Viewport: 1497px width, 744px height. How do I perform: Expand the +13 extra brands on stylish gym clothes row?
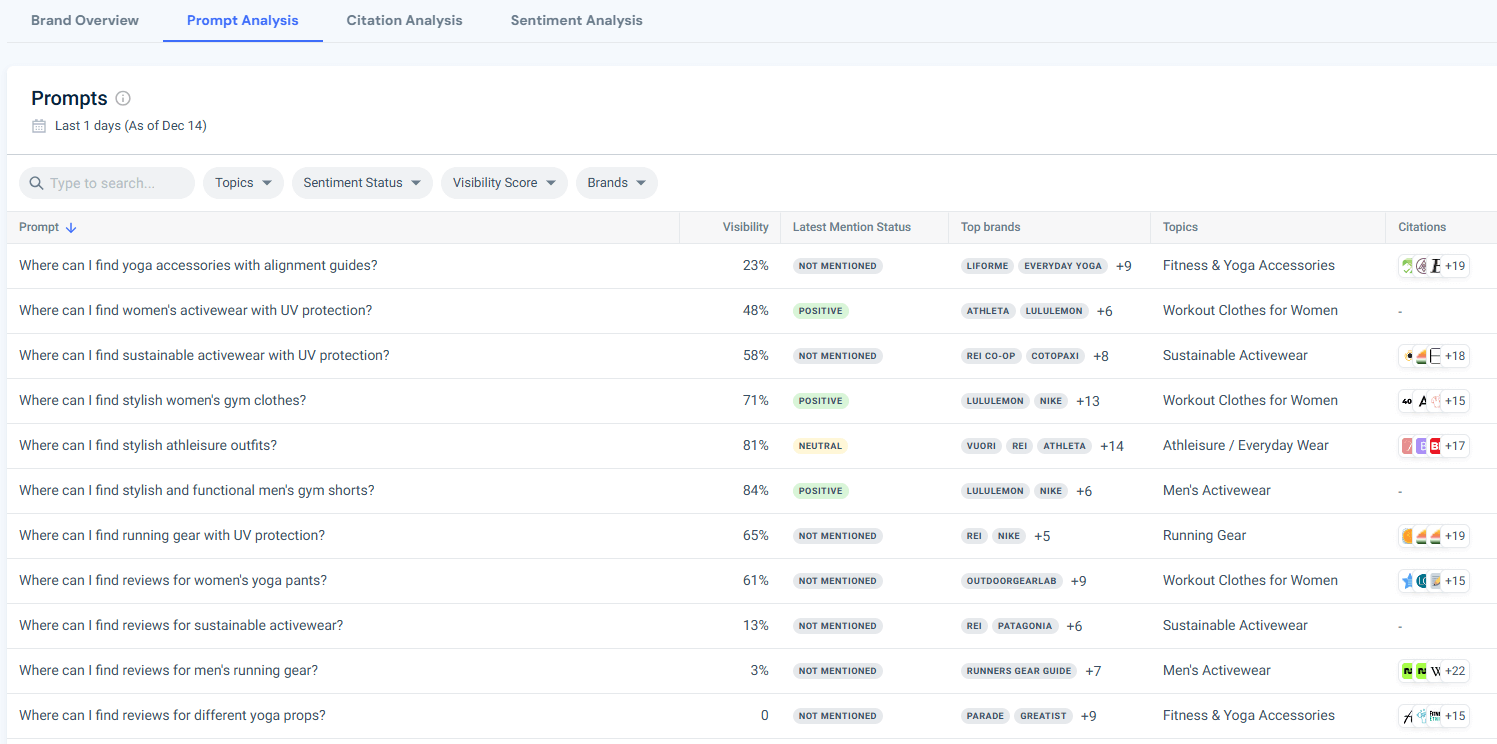click(x=1087, y=400)
